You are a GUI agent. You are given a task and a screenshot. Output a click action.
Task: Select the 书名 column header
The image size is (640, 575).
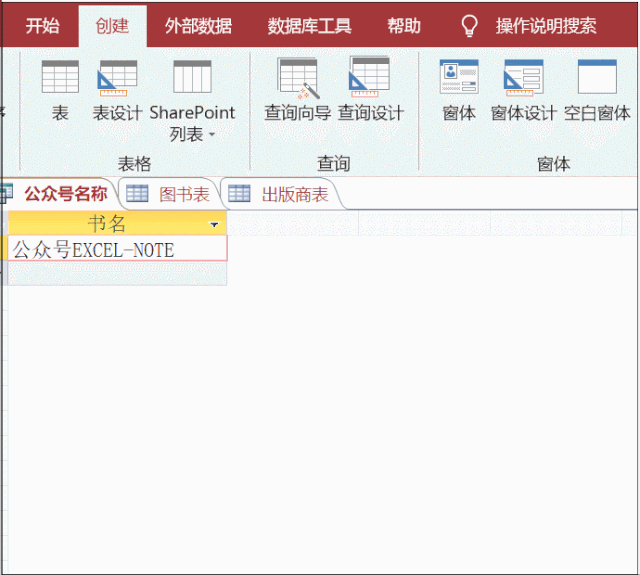pyautogui.click(x=118, y=223)
